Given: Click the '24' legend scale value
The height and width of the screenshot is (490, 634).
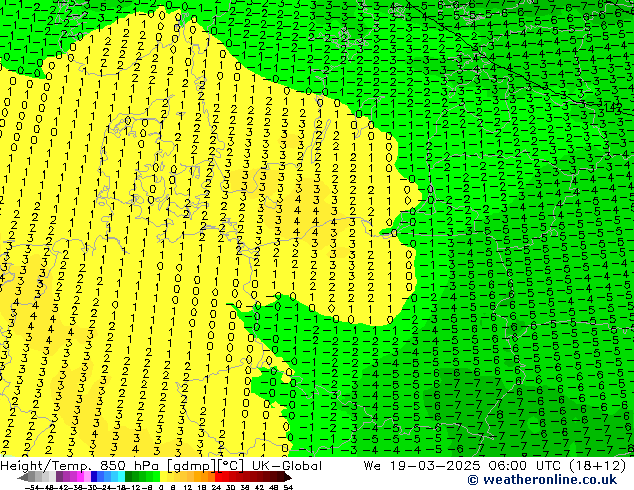Looking at the screenshot, I should (216, 487).
